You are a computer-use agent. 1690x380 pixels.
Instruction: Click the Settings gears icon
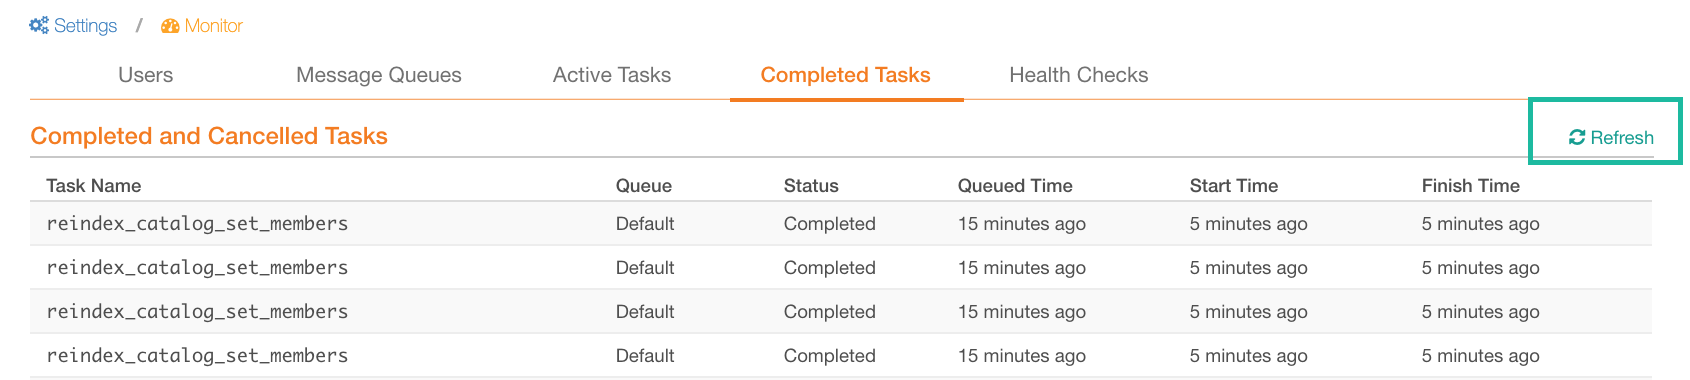[39, 26]
